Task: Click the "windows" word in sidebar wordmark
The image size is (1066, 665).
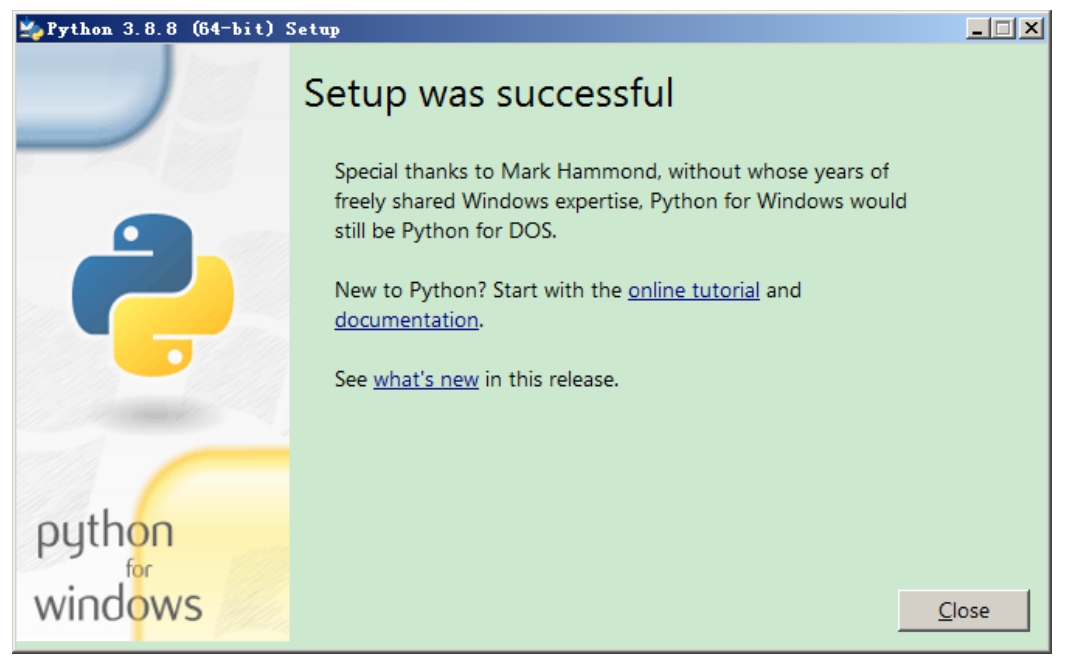Action: 117,604
